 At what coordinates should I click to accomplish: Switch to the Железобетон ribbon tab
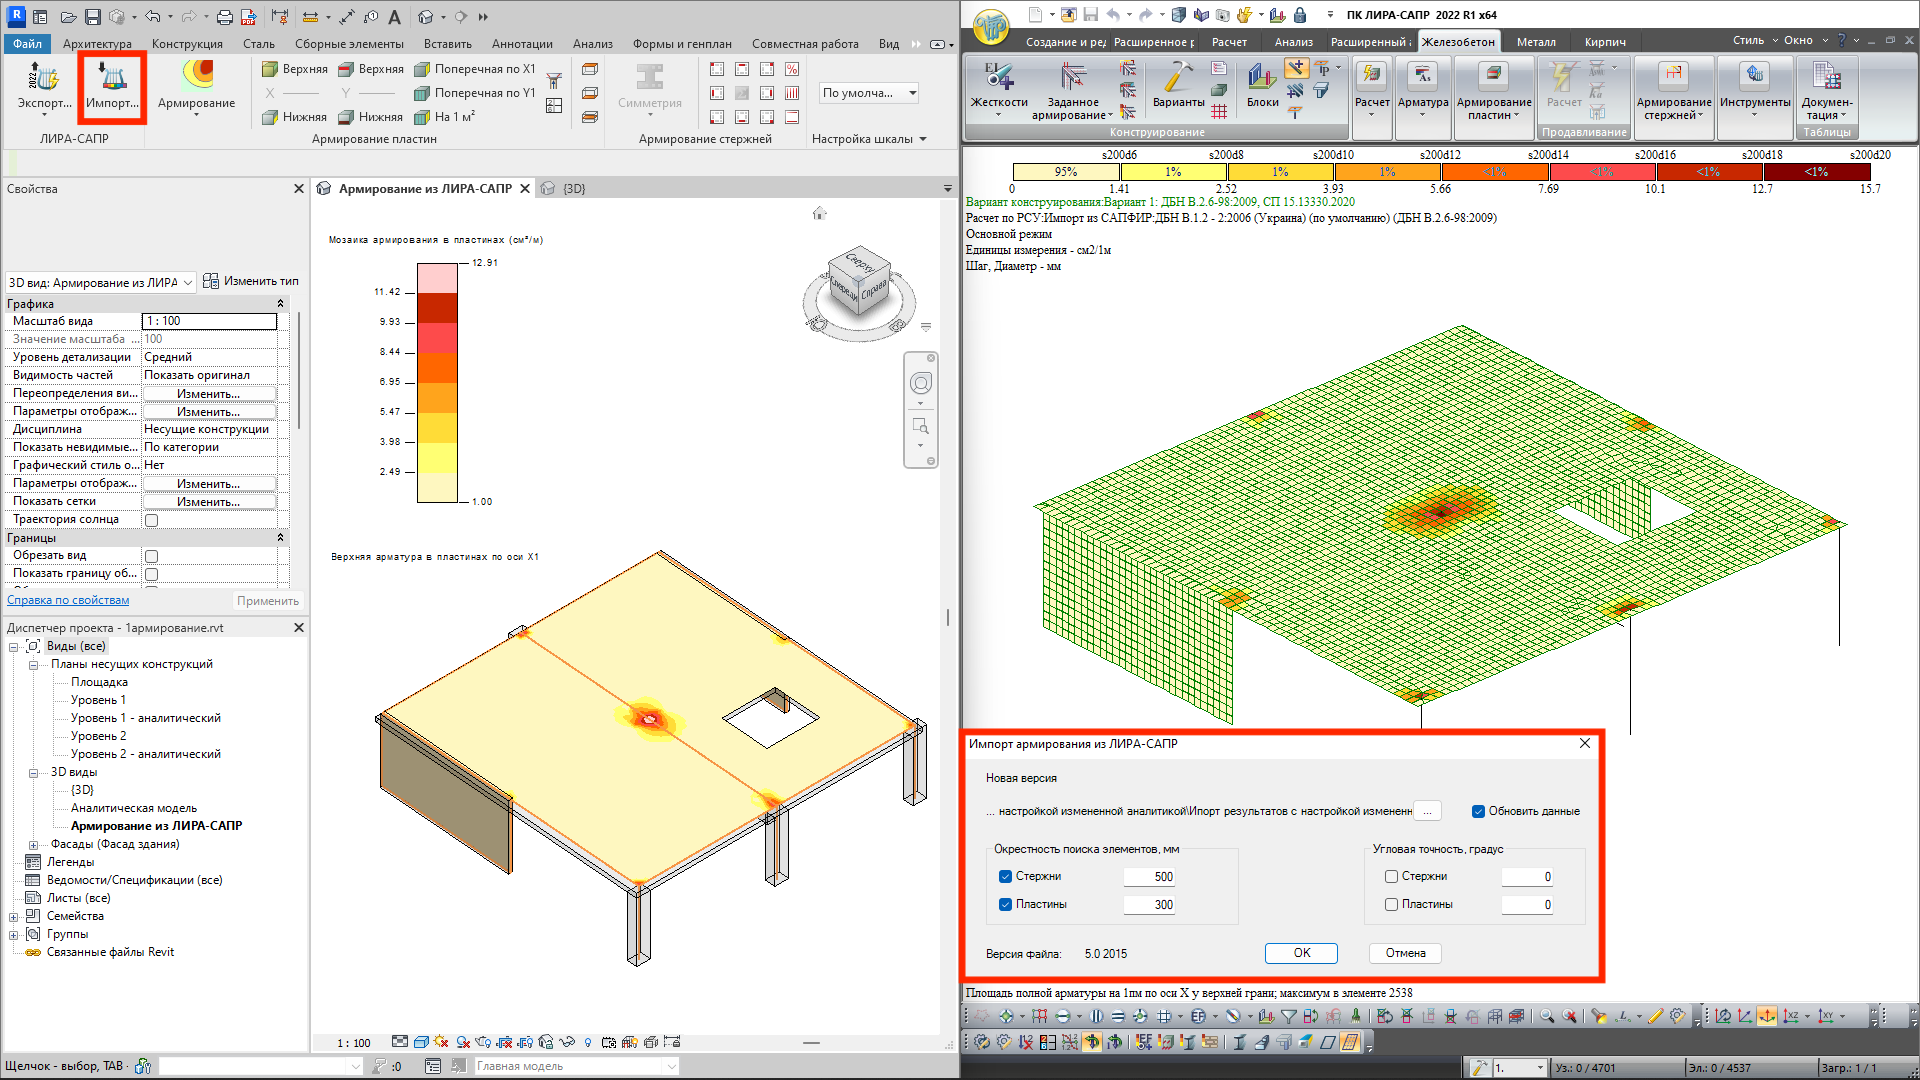pos(1458,42)
